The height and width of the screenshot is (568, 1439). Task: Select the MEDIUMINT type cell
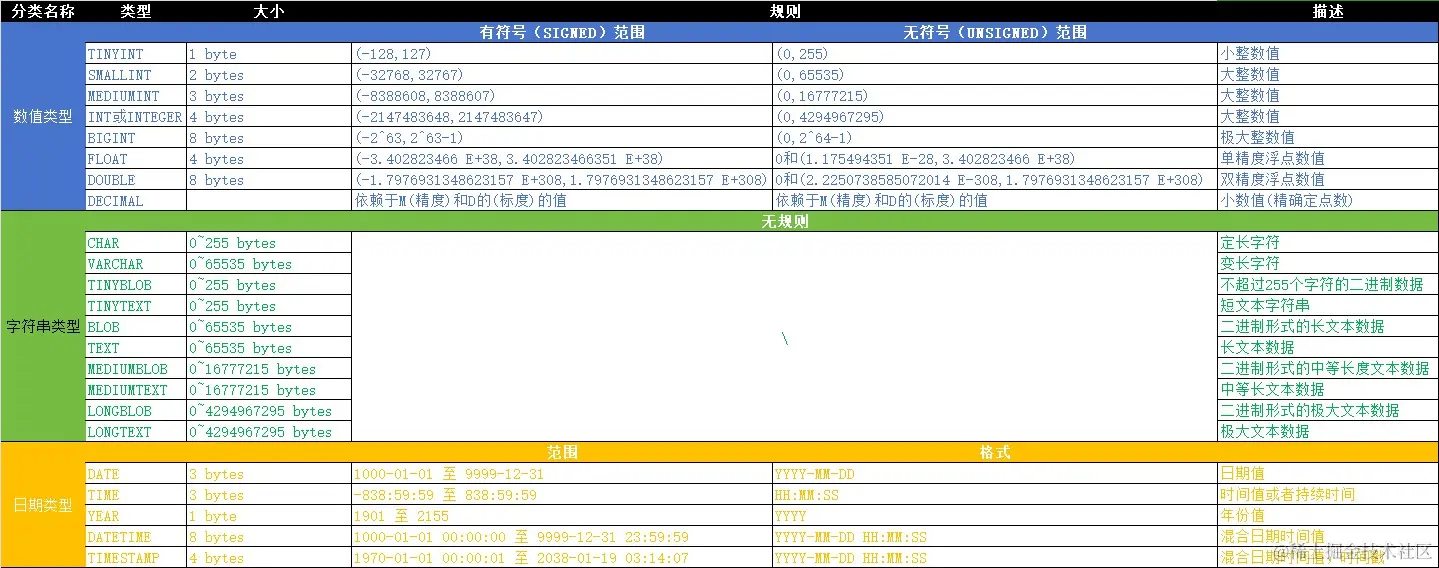(136, 95)
